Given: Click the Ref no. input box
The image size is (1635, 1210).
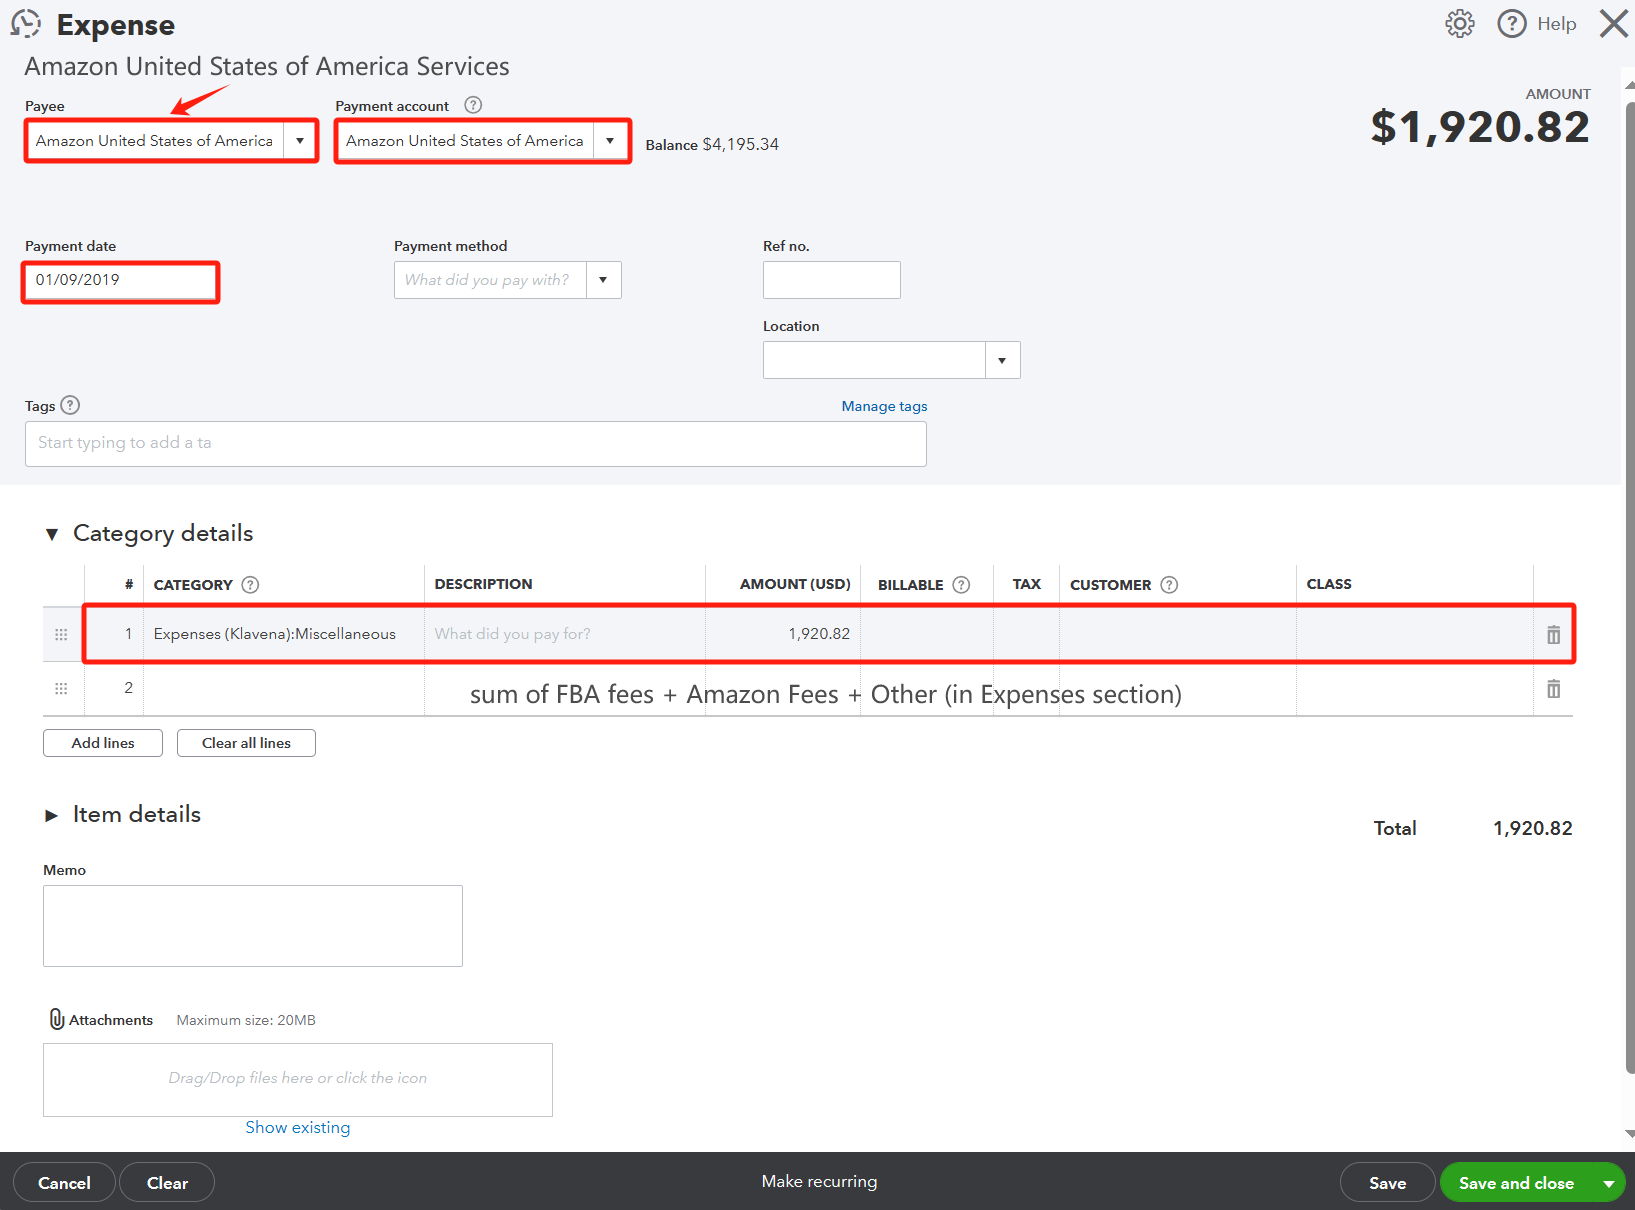Looking at the screenshot, I should [832, 280].
